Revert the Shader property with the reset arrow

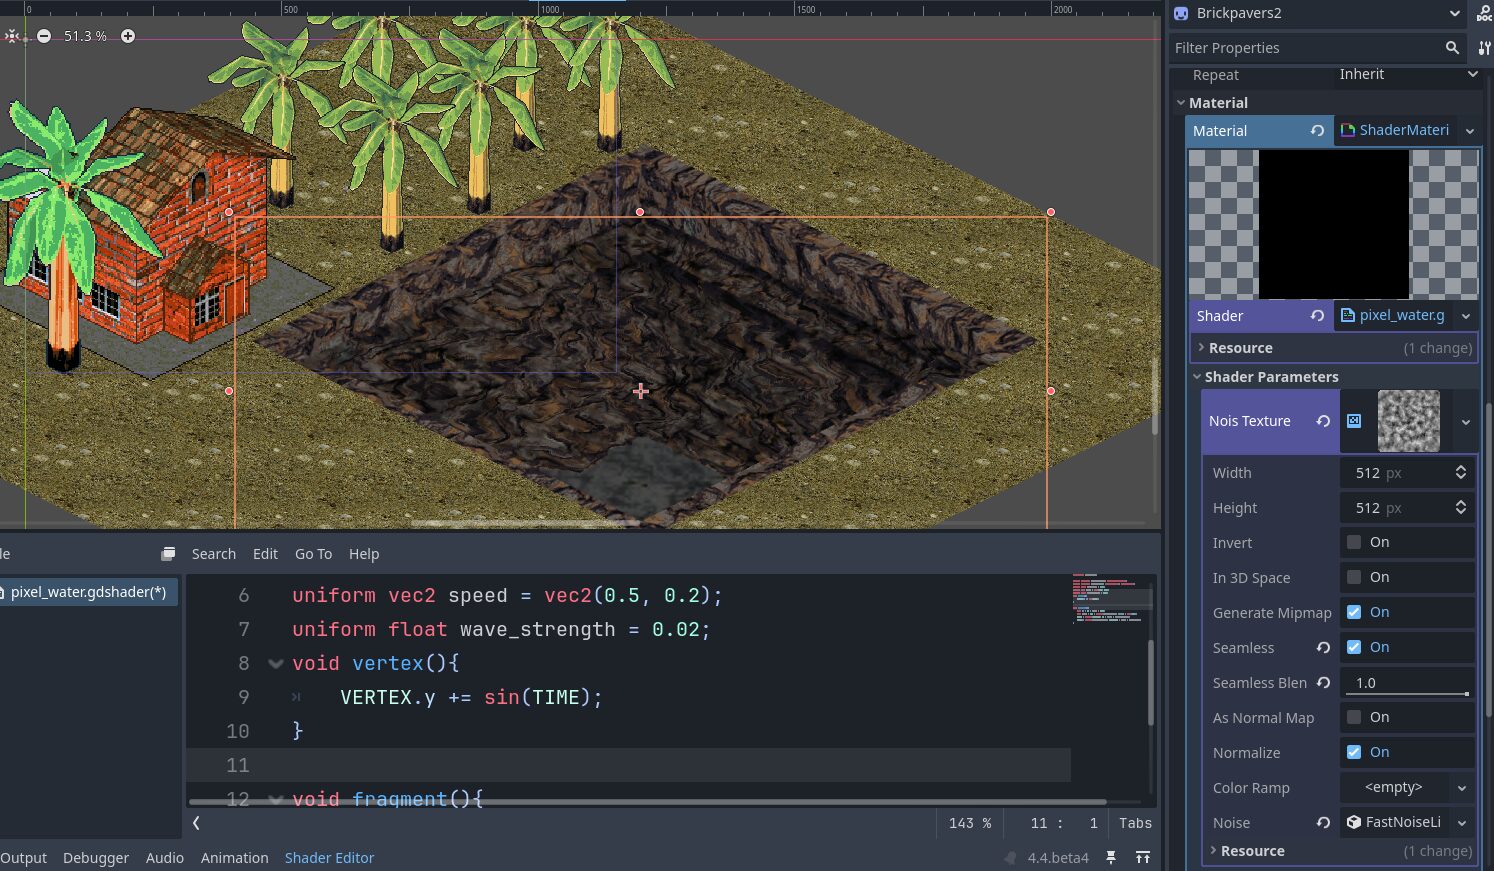click(x=1317, y=316)
